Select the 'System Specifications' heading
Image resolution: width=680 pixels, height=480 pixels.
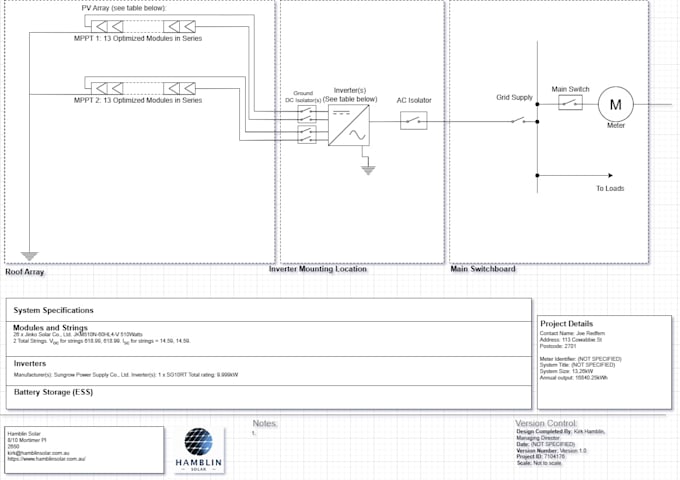coord(53,310)
